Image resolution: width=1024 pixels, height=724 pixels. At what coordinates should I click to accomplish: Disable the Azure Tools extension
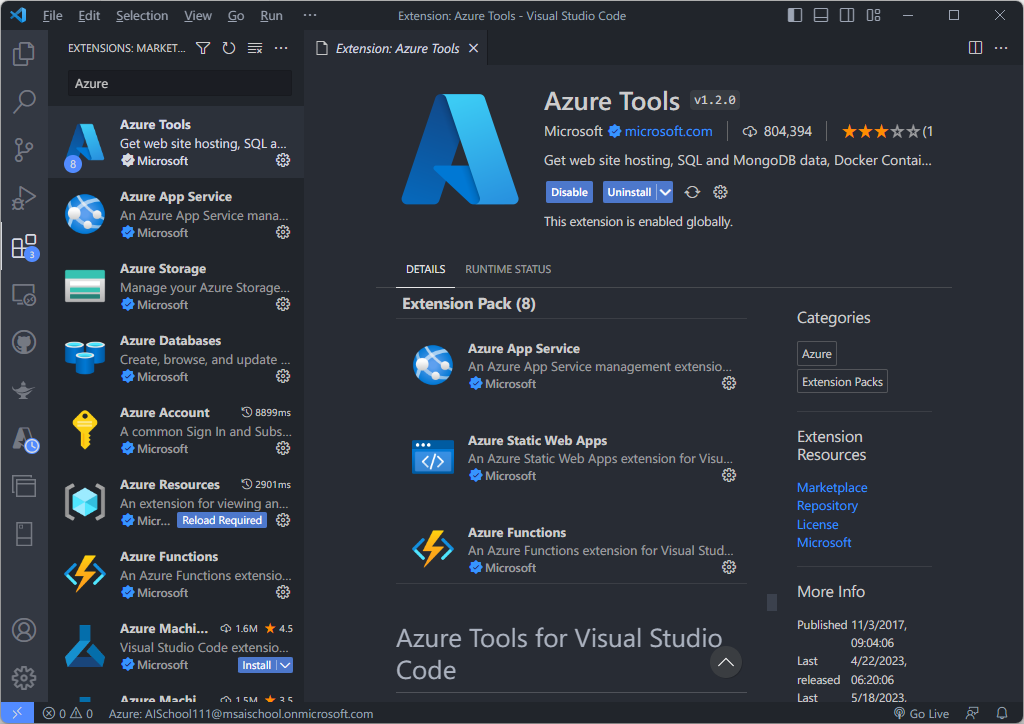click(x=569, y=192)
